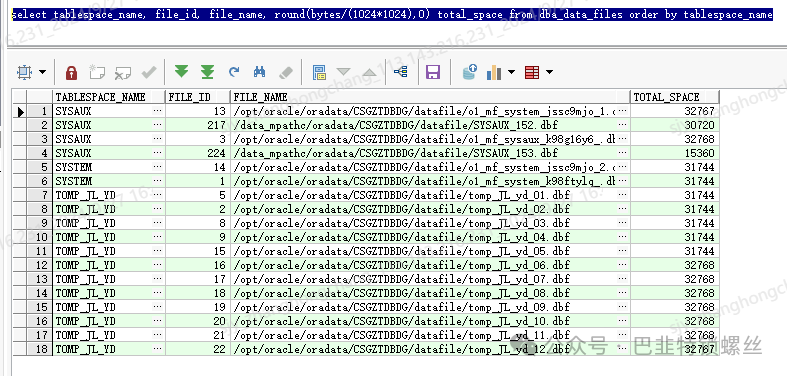787x376 pixels.
Task: Click the green fetch last page arrow
Action: pos(207,72)
